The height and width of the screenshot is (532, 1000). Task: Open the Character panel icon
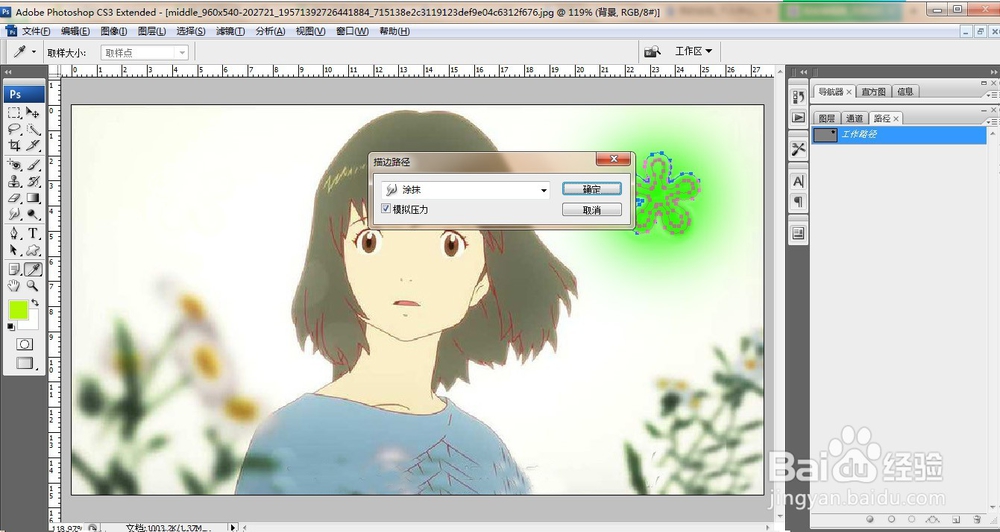pyautogui.click(x=798, y=182)
